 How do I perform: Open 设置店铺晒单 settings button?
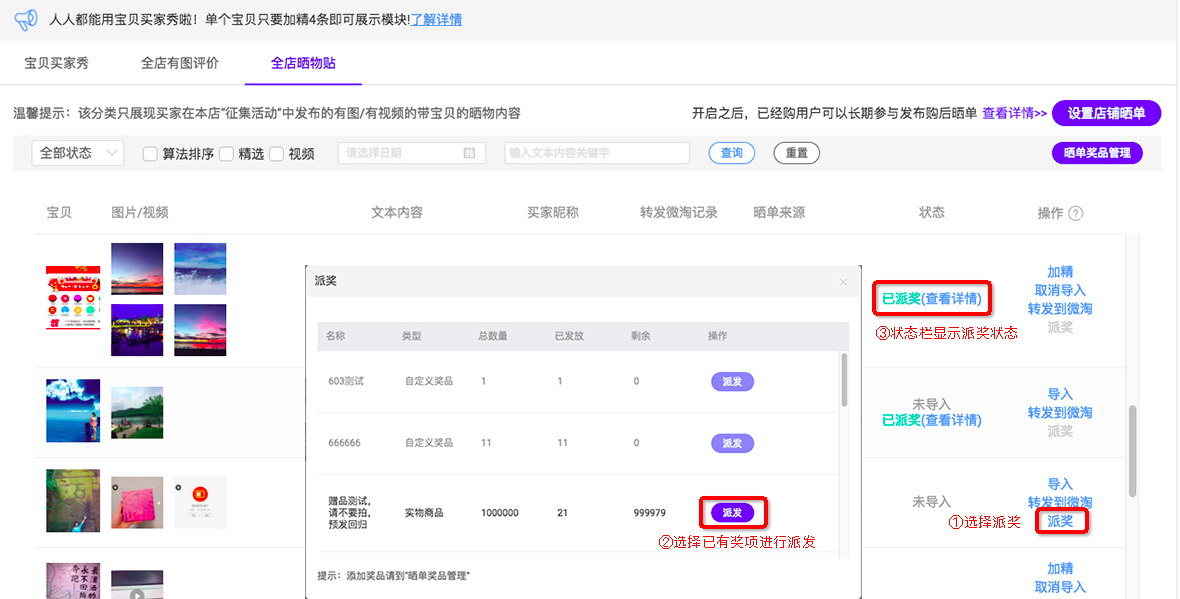1106,113
